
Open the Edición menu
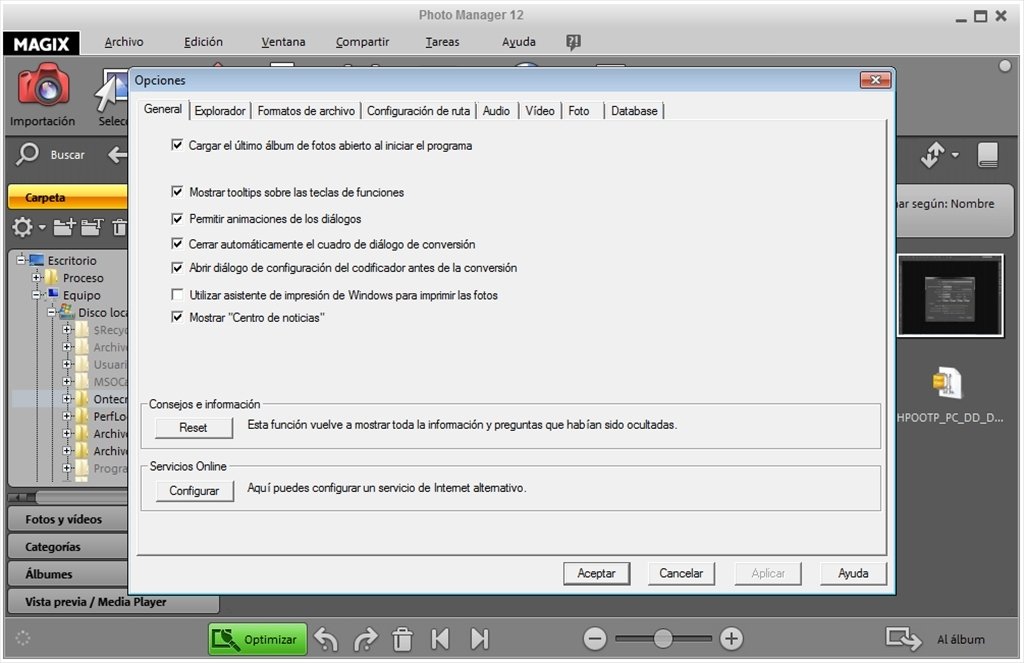pos(203,42)
